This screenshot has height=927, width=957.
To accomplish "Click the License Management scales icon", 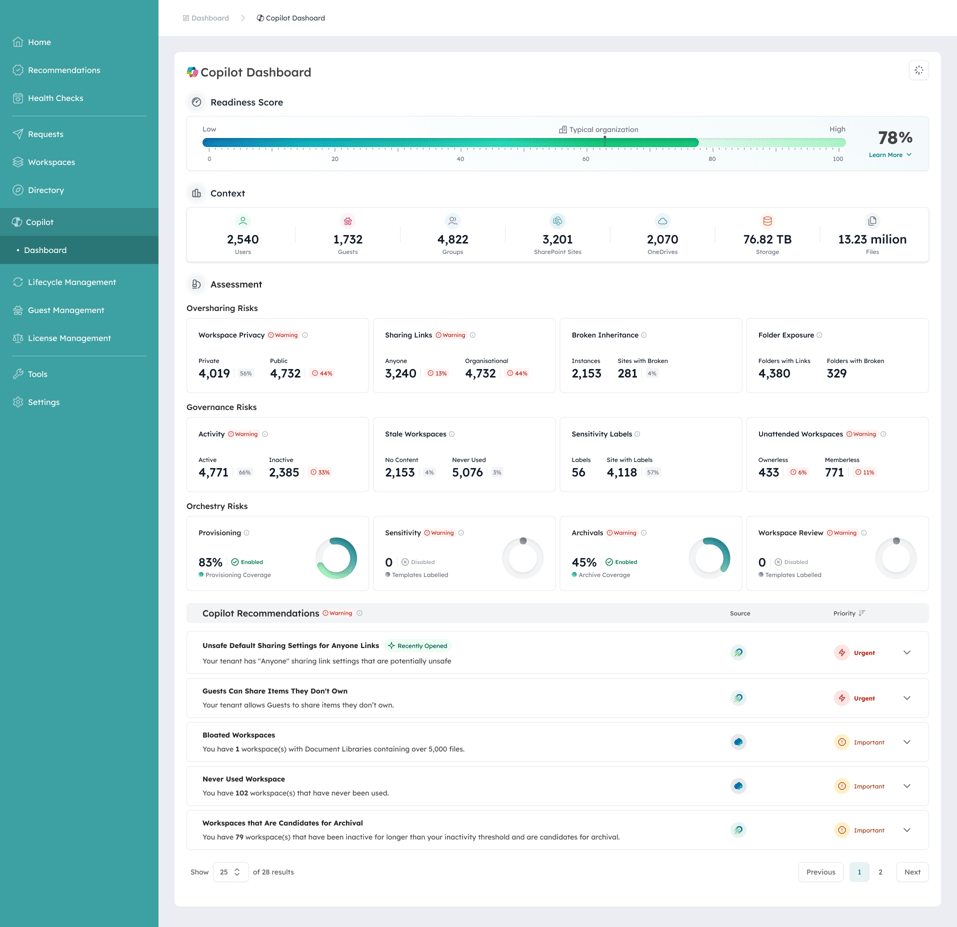I will click(18, 338).
